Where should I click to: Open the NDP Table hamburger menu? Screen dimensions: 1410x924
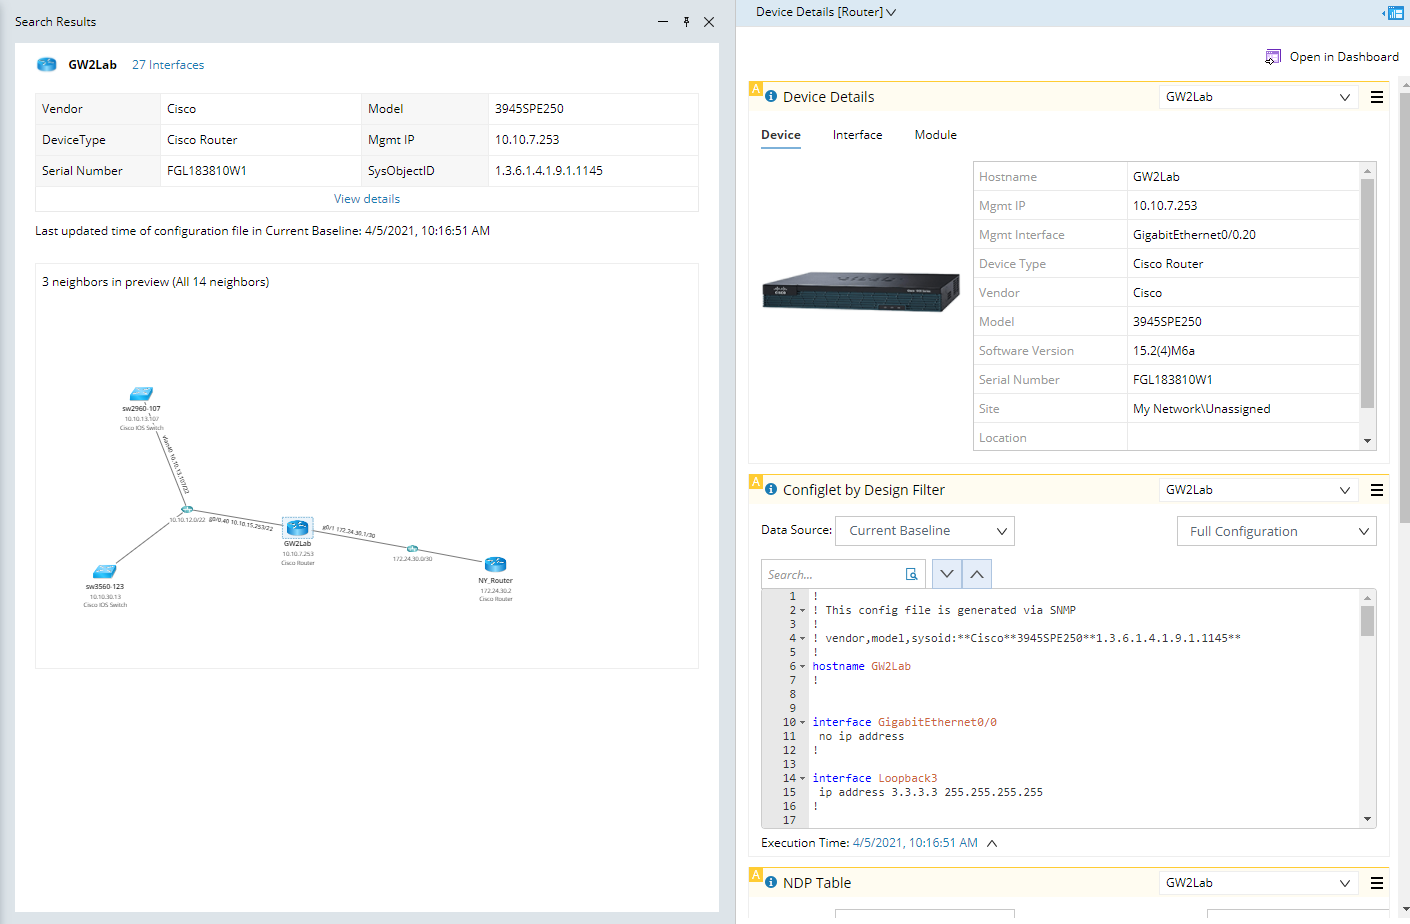1377,883
